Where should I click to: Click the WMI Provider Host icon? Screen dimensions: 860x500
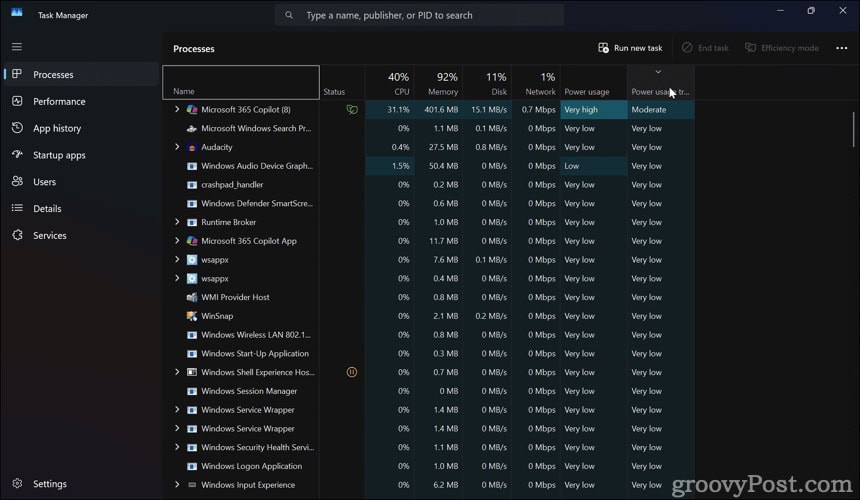tap(191, 297)
